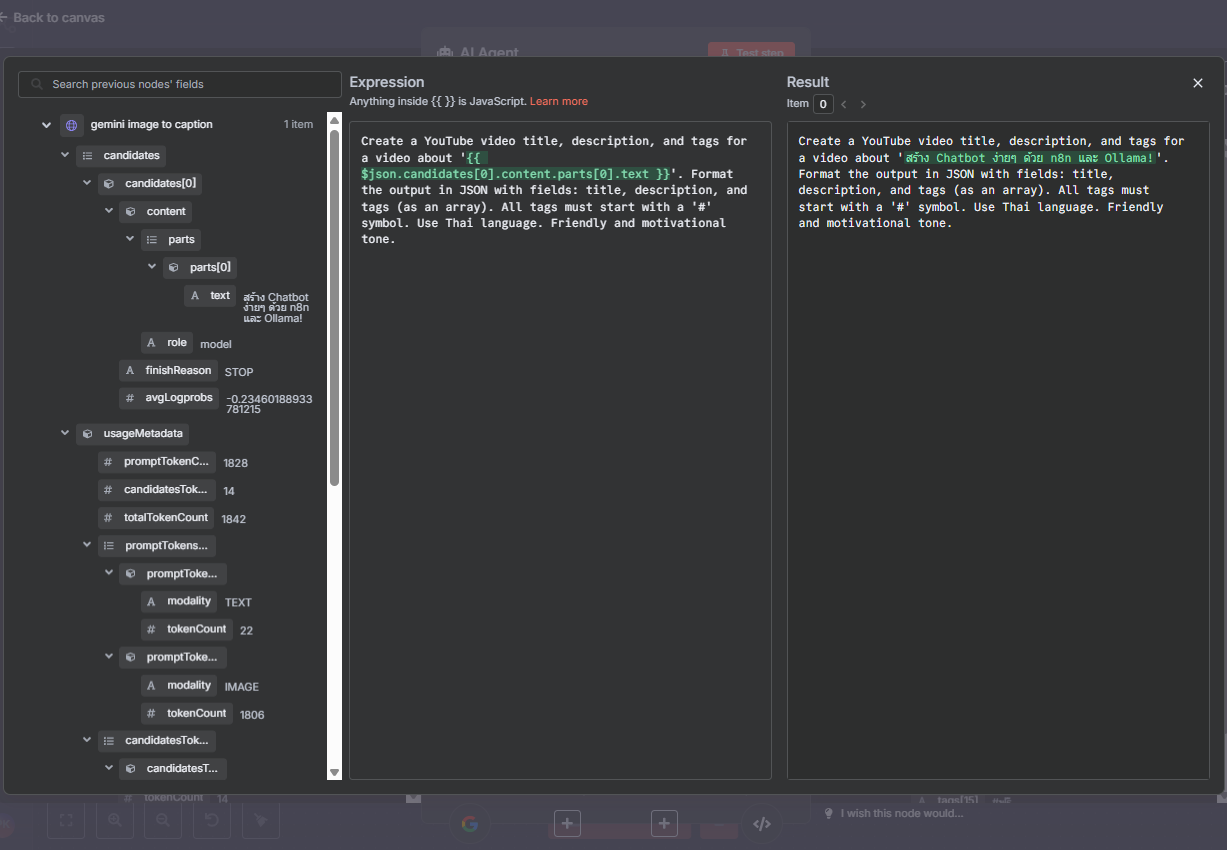Collapse the content object chevron
Image resolution: width=1227 pixels, height=850 pixels.
109,211
